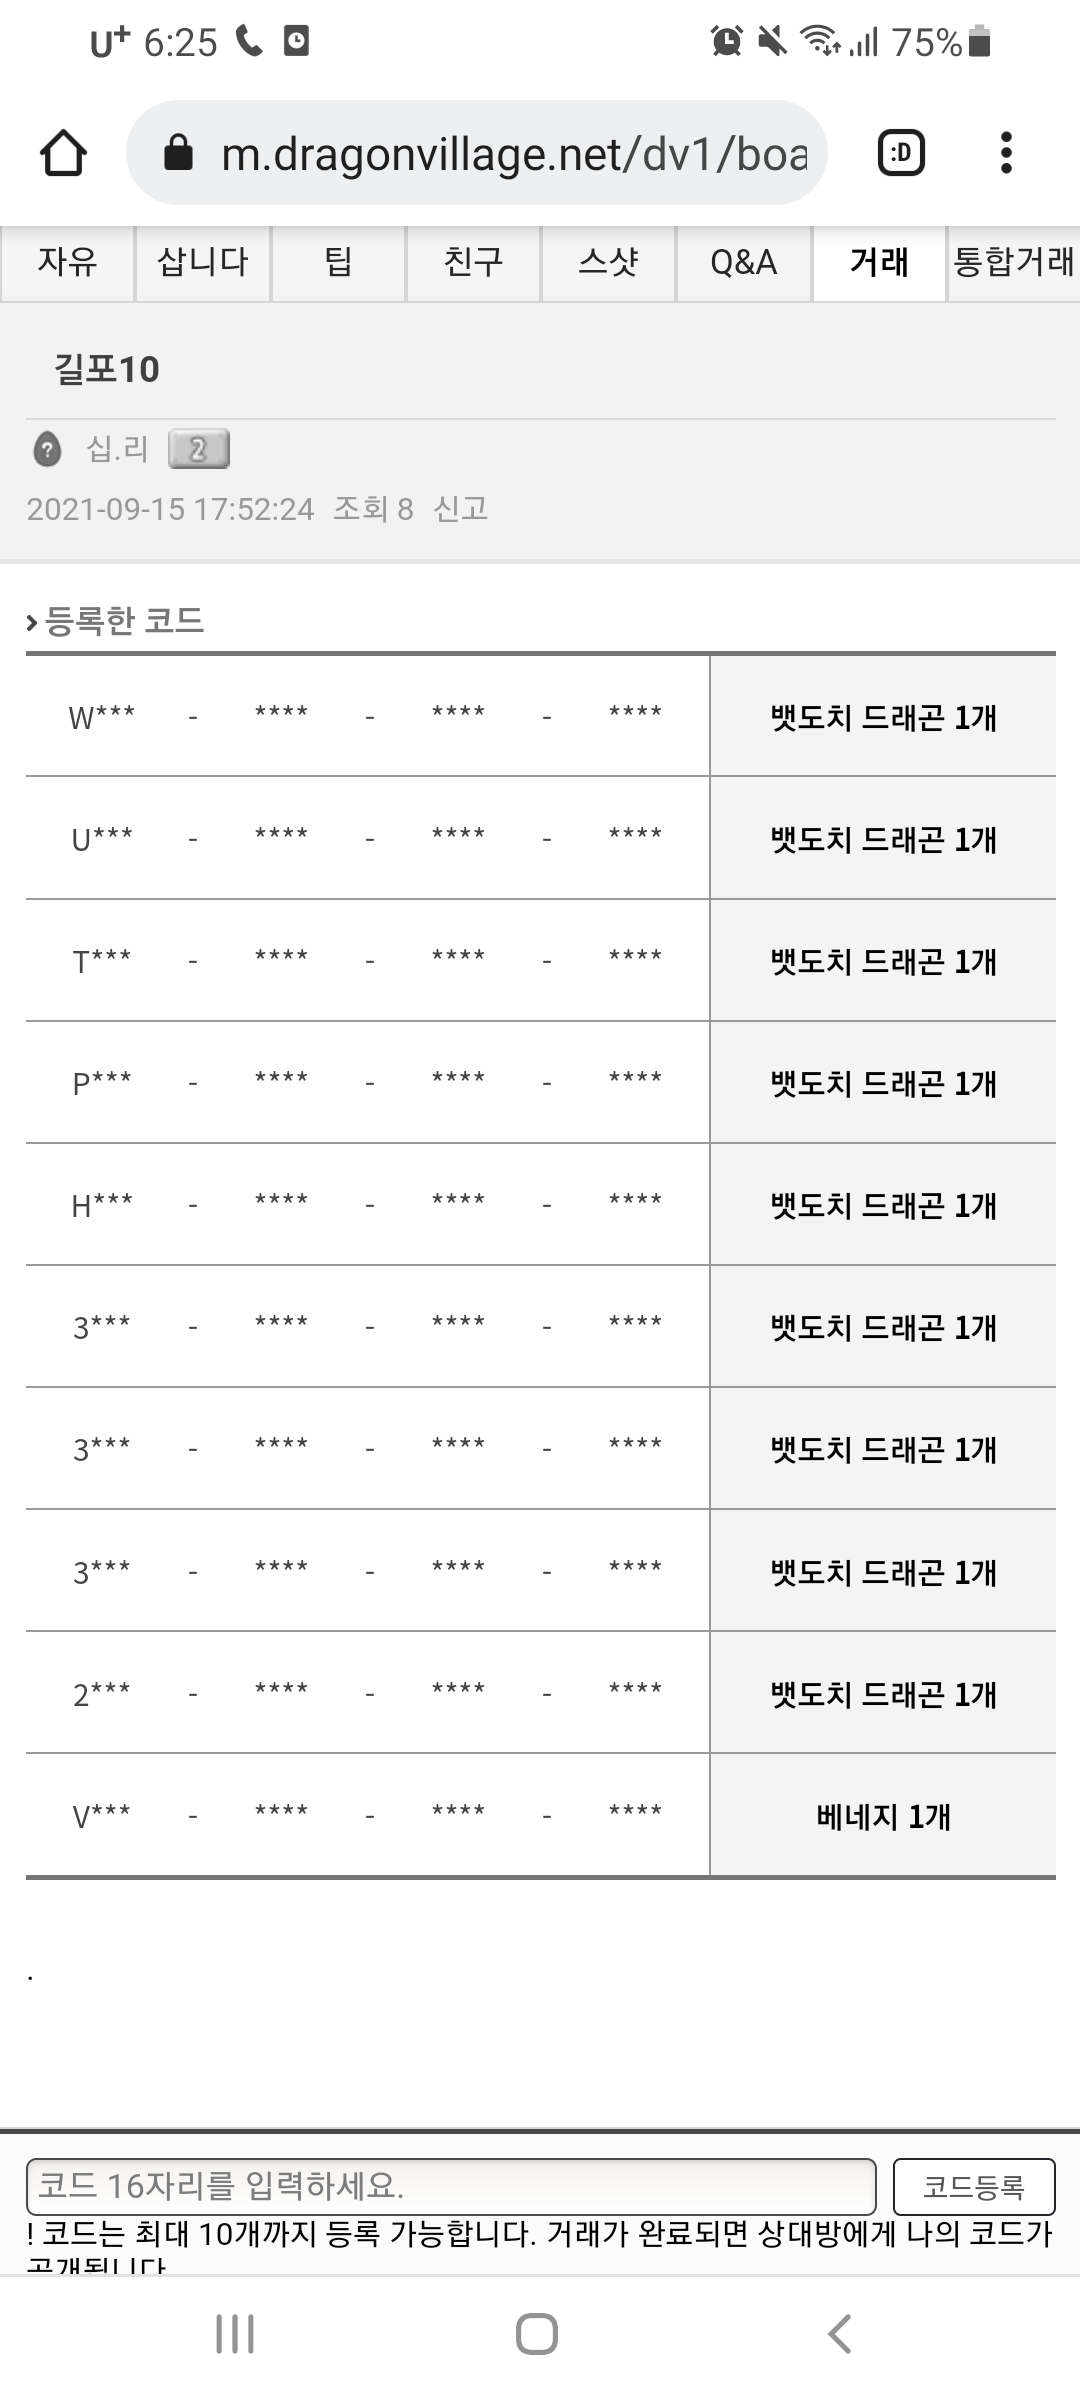
Task: Open the browser three-dot menu
Action: click(x=1006, y=154)
